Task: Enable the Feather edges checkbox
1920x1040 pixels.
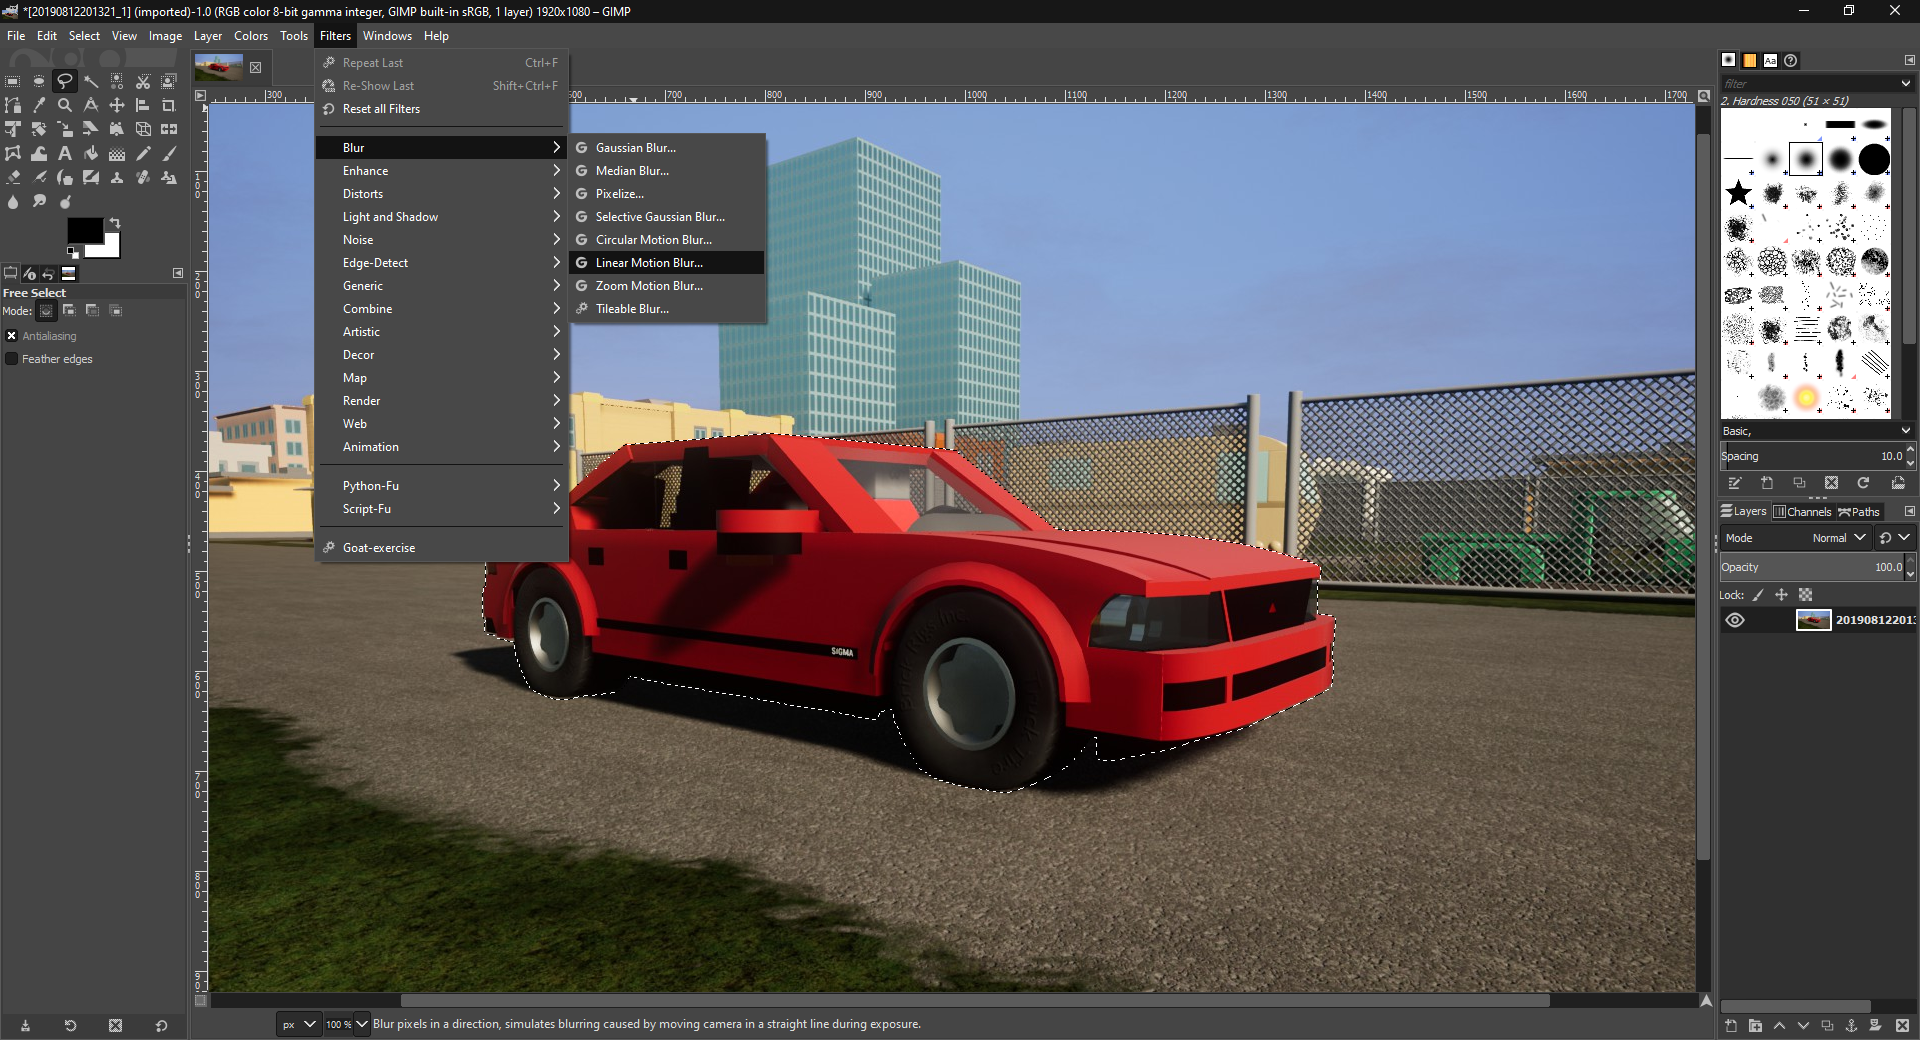Action: coord(12,359)
